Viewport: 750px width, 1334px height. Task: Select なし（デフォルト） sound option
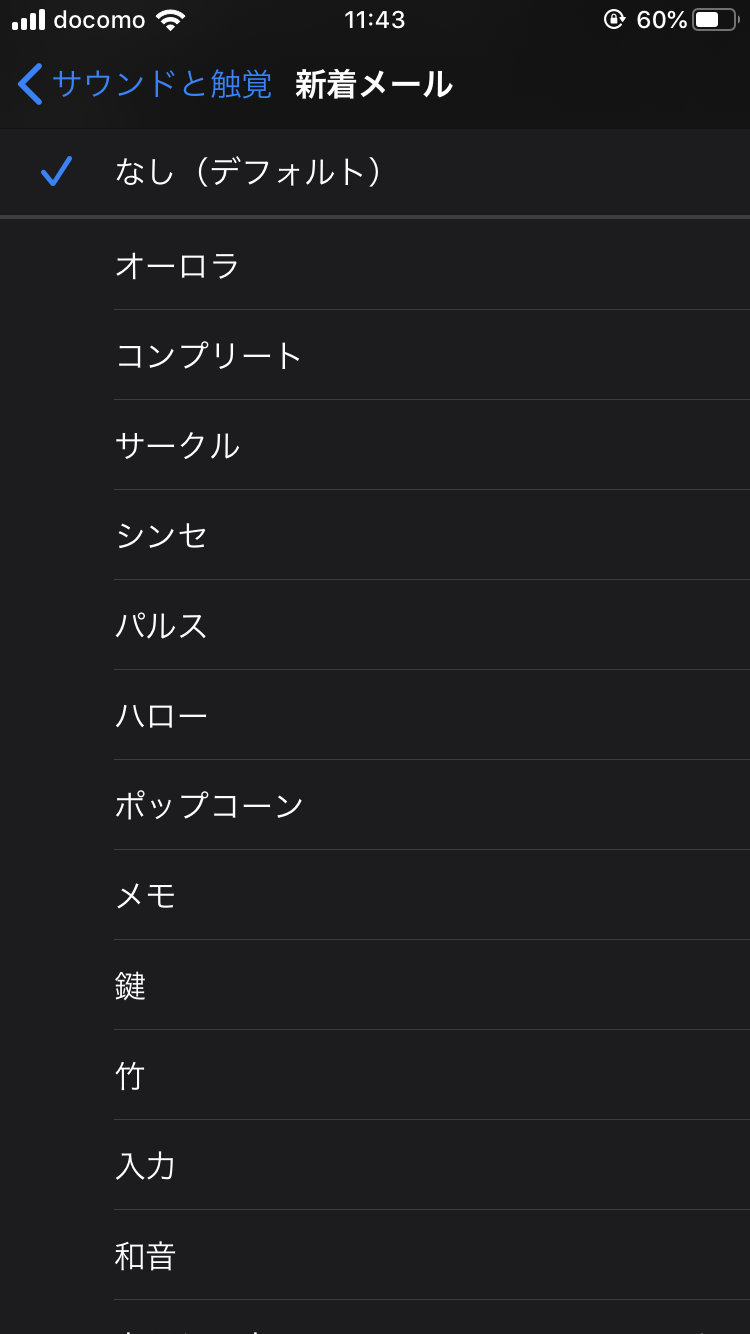tap(250, 172)
